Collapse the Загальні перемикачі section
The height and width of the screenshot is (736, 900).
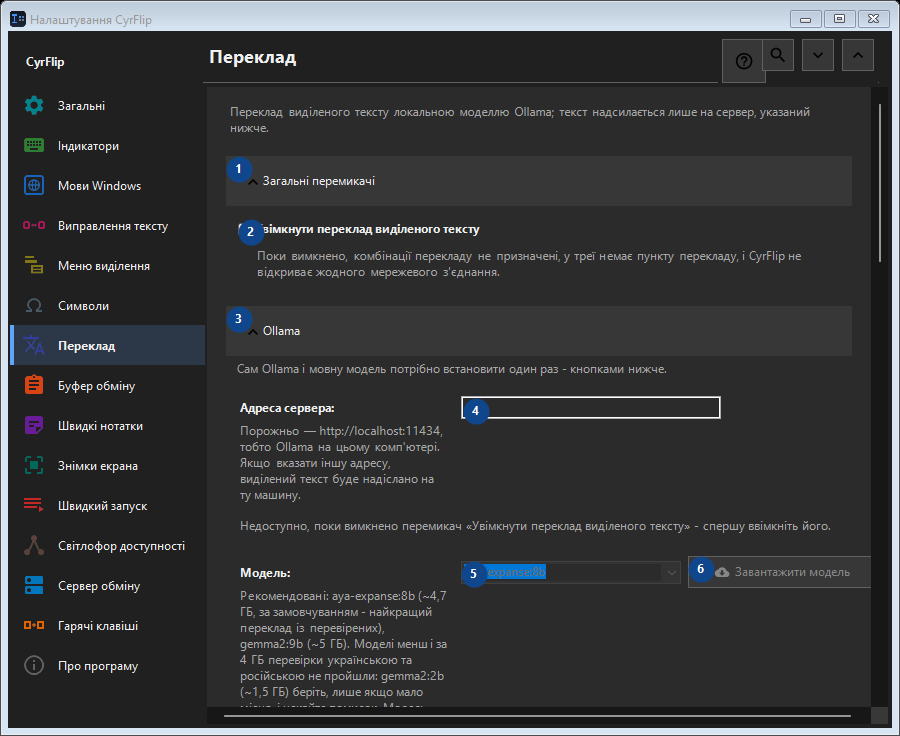point(539,181)
